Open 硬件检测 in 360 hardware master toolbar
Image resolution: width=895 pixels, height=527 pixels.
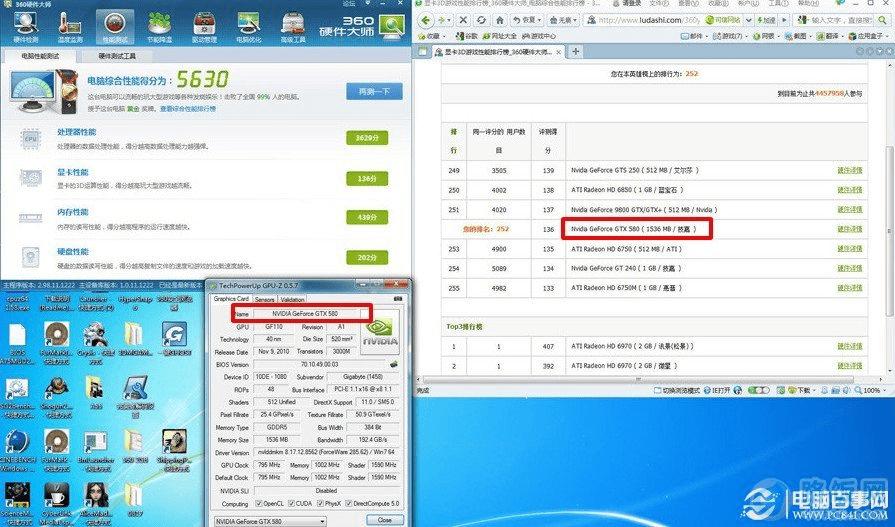pyautogui.click(x=25, y=26)
